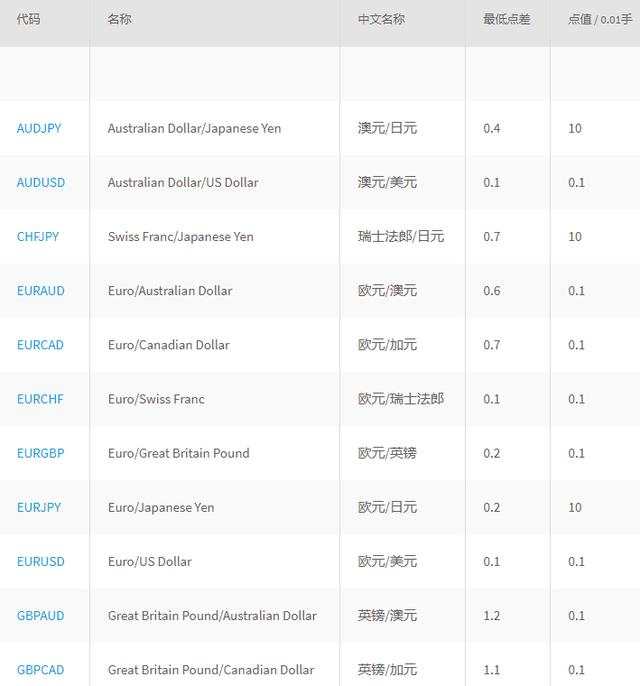Select the 1.2 spread in GBPAUD row
Screen dimensions: 640x686
click(x=492, y=616)
